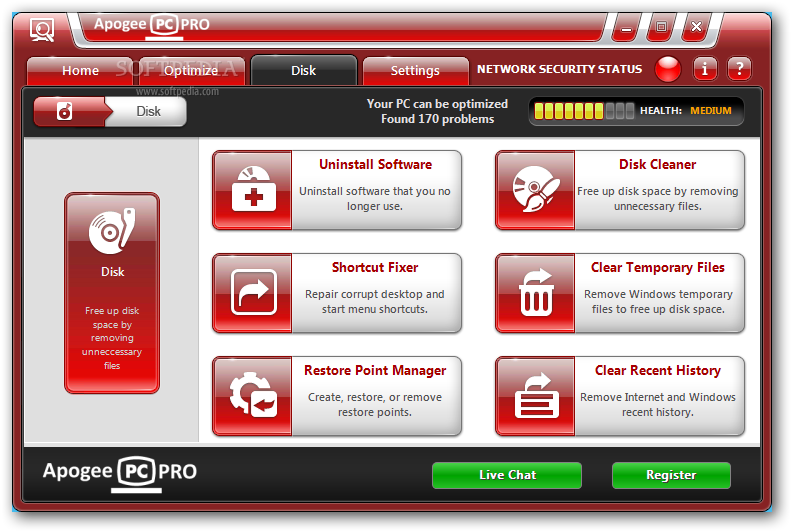Switch to the Optimize tab
The image size is (792, 532).
click(191, 71)
